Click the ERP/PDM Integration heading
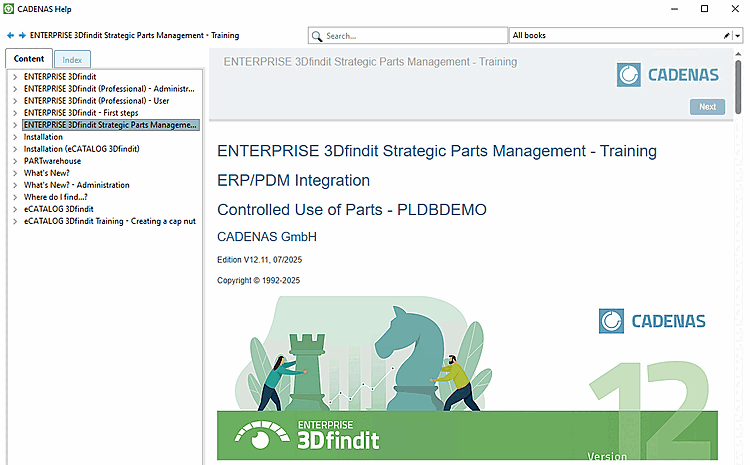Viewport: 750px width, 465px height. tap(293, 180)
